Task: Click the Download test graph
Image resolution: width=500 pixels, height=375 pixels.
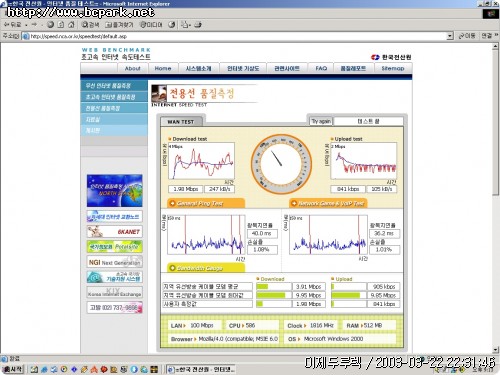Action: pyautogui.click(x=202, y=161)
